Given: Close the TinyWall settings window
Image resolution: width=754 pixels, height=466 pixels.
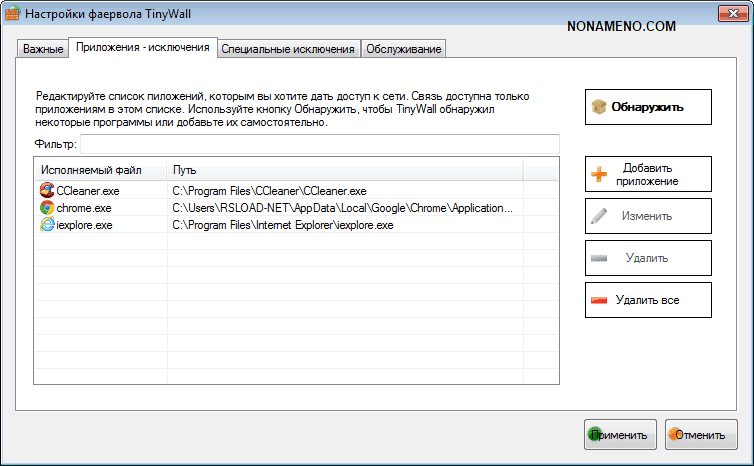Looking at the screenshot, I should click(730, 13).
